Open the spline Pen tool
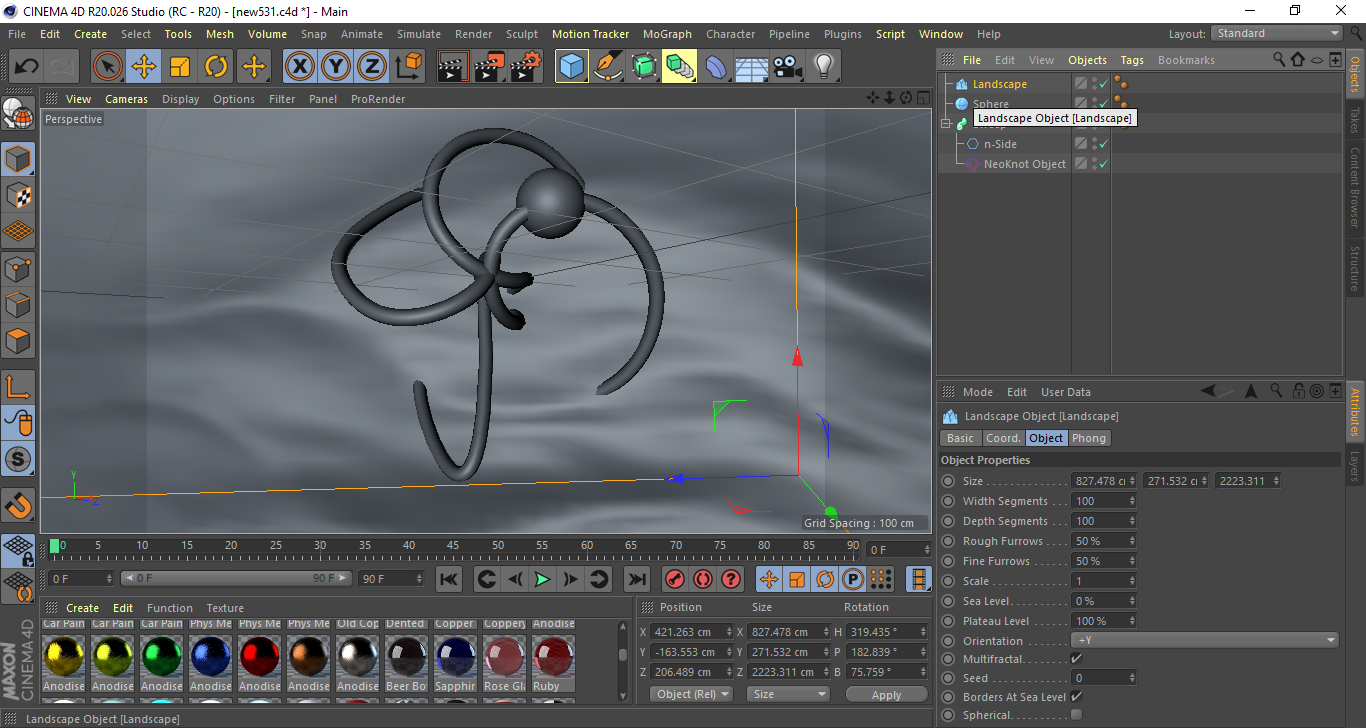The image size is (1366, 728). (608, 67)
